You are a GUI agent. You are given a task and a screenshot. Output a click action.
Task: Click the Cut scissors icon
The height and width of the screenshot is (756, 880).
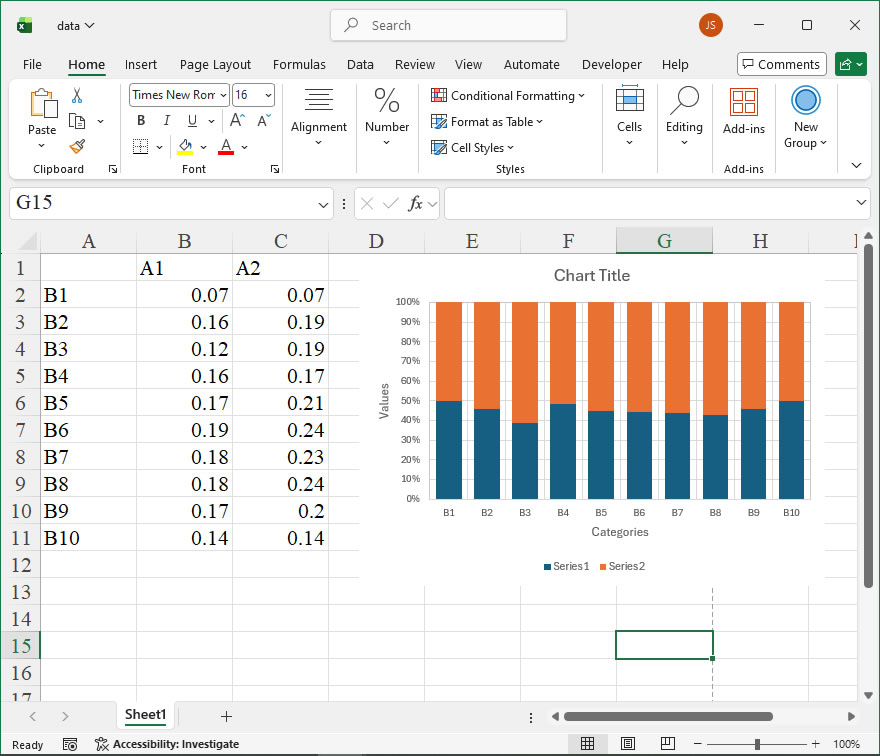pyautogui.click(x=77, y=96)
